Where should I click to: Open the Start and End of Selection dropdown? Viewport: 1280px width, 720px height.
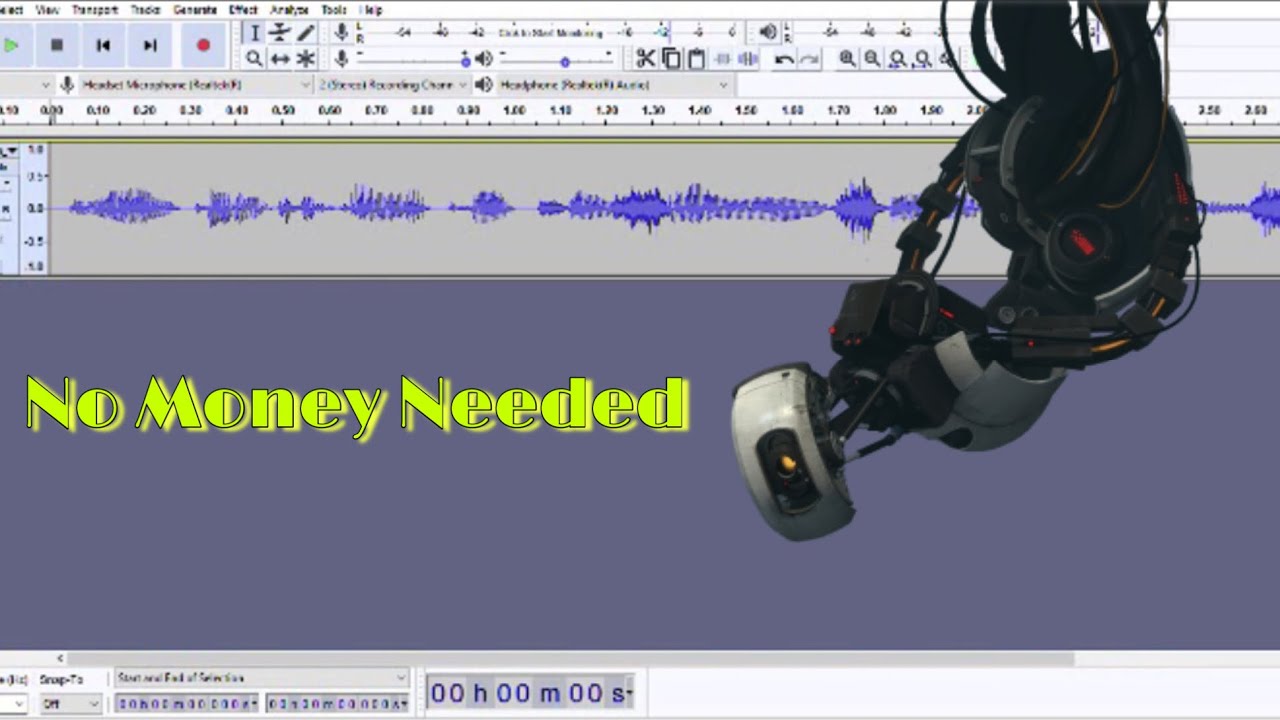(262, 678)
